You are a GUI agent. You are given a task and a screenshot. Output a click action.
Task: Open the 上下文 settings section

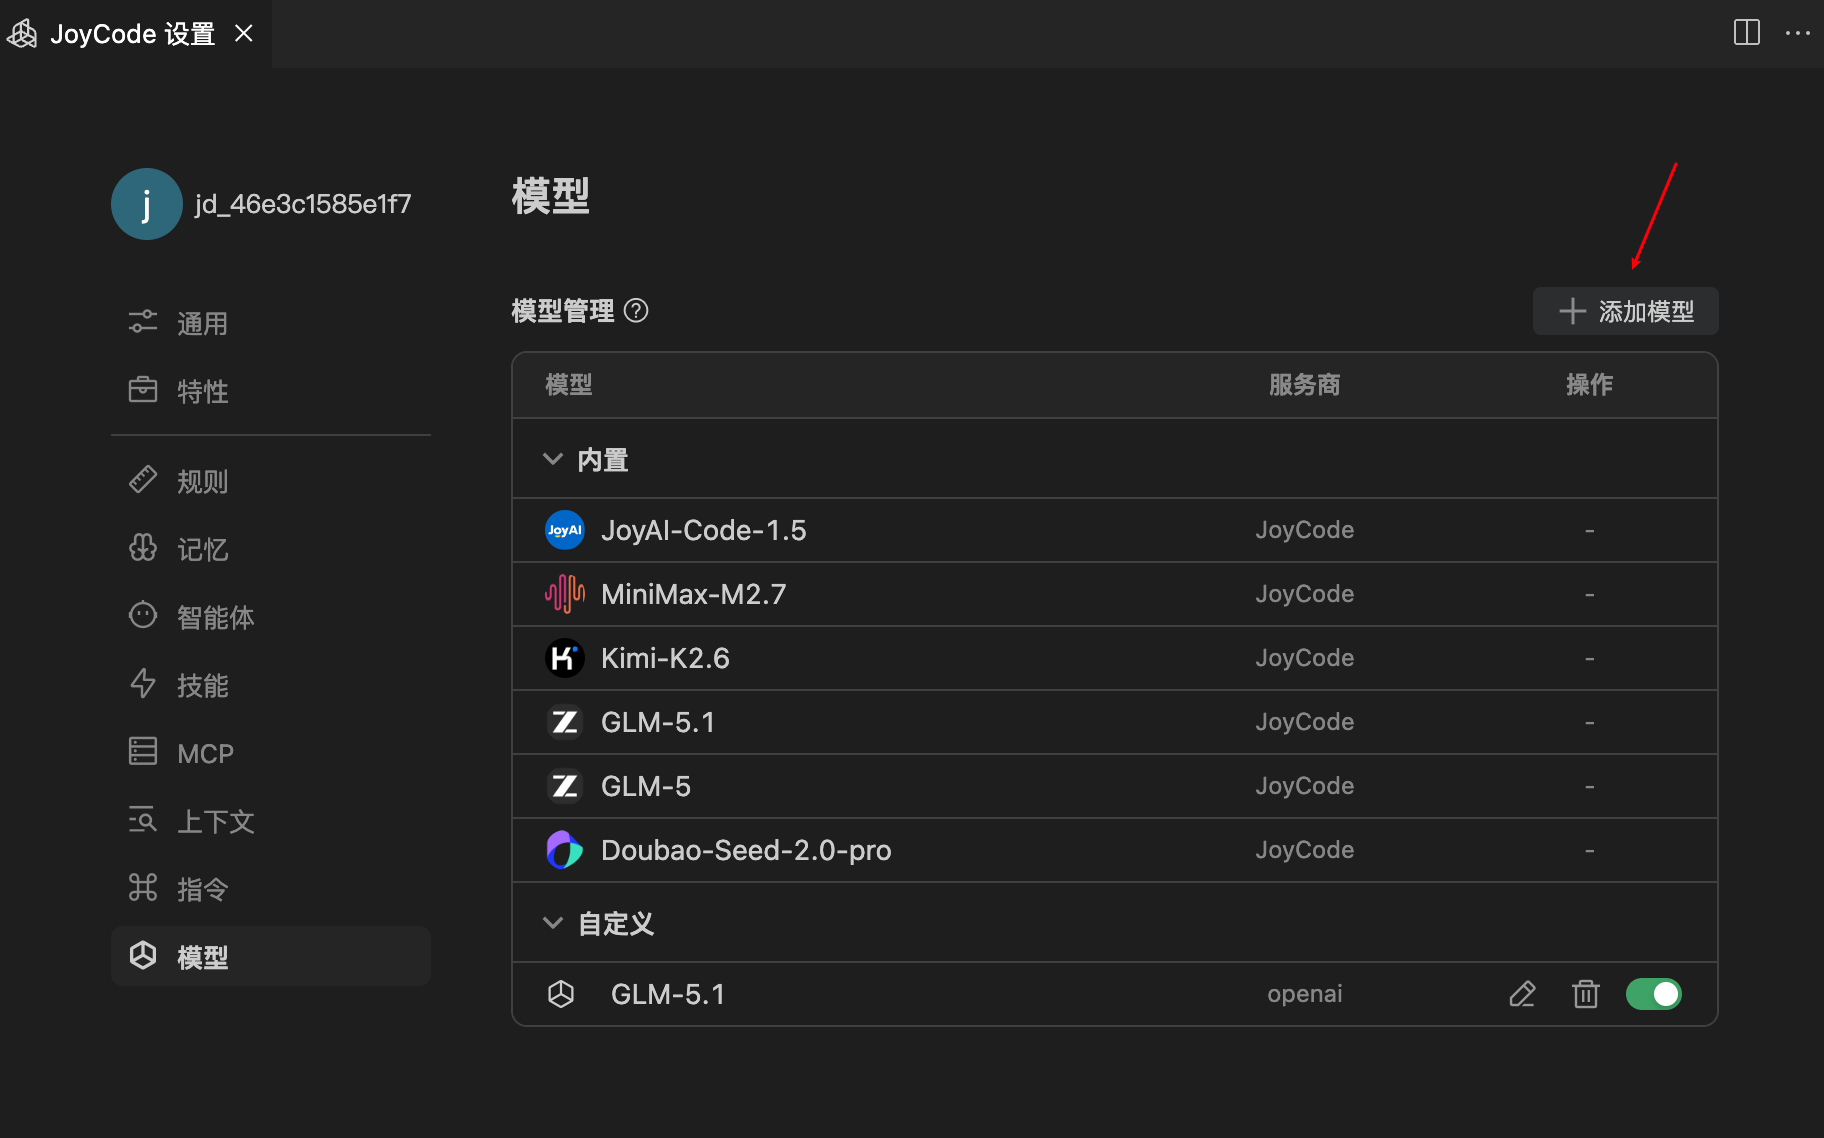tap(270, 821)
